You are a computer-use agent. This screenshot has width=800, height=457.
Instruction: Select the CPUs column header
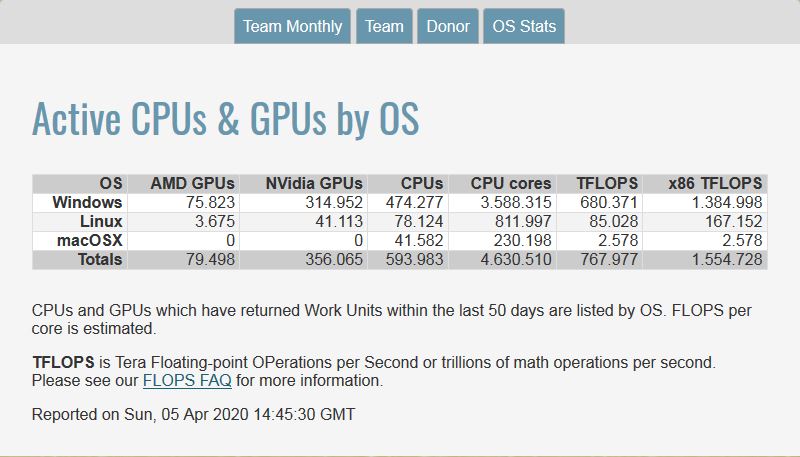421,183
